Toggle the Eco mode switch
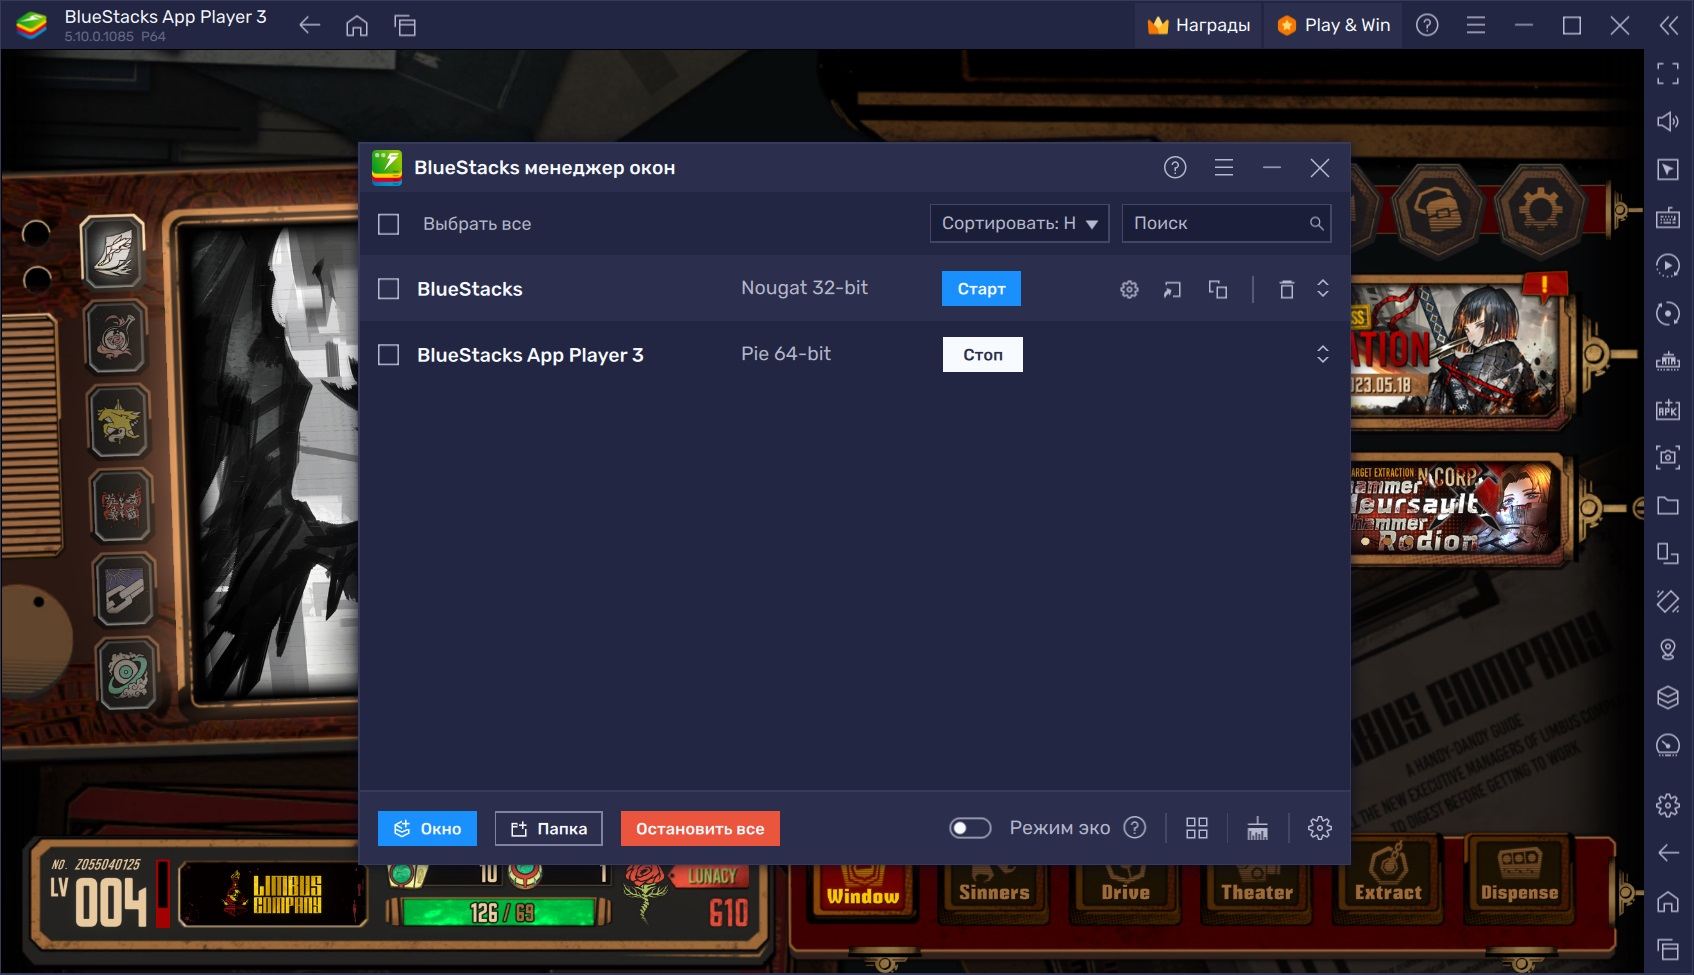 (x=970, y=828)
